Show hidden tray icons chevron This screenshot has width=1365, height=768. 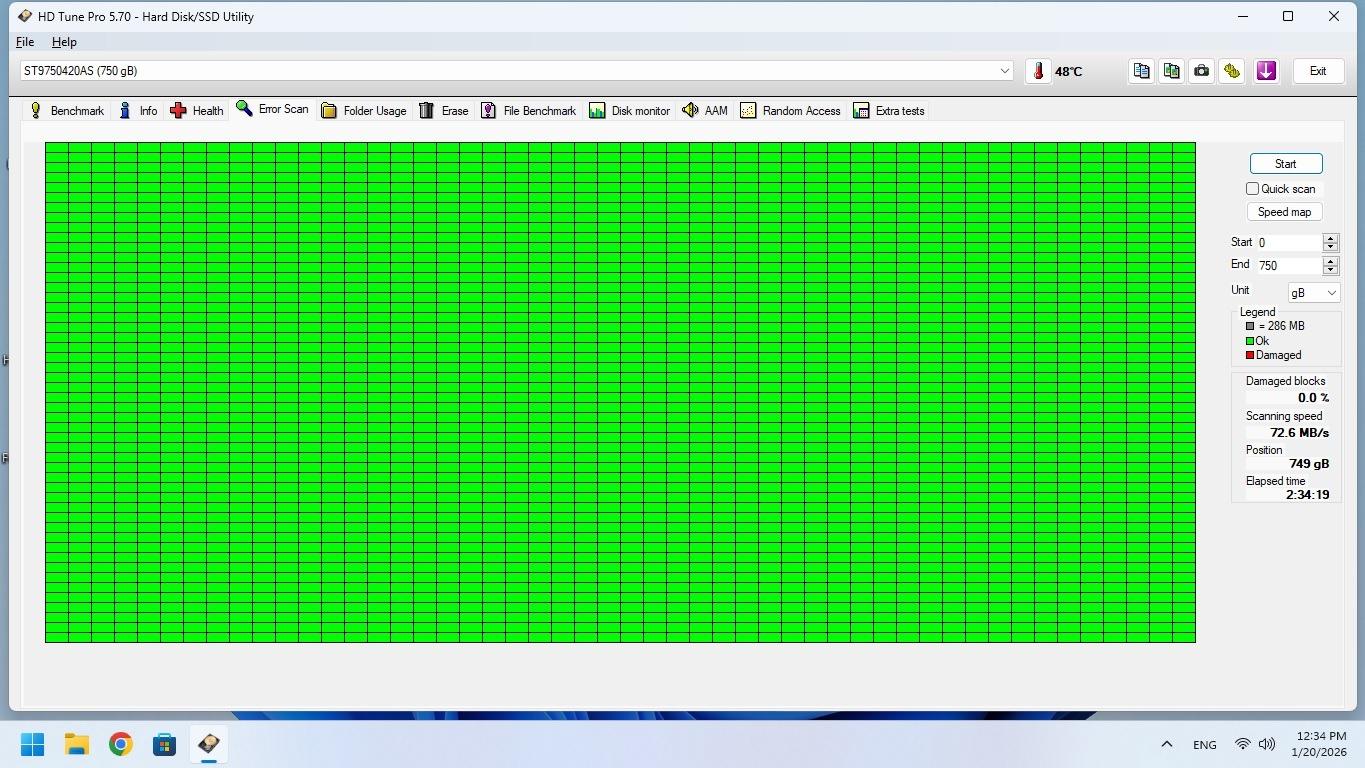(1166, 744)
